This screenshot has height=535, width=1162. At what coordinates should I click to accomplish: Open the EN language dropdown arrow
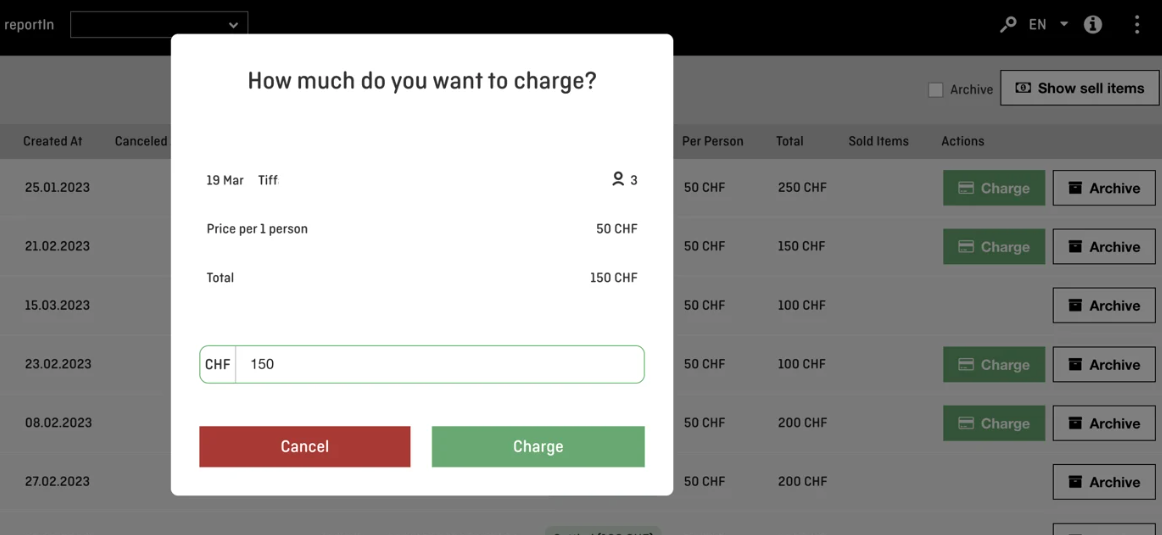[x=1064, y=24]
